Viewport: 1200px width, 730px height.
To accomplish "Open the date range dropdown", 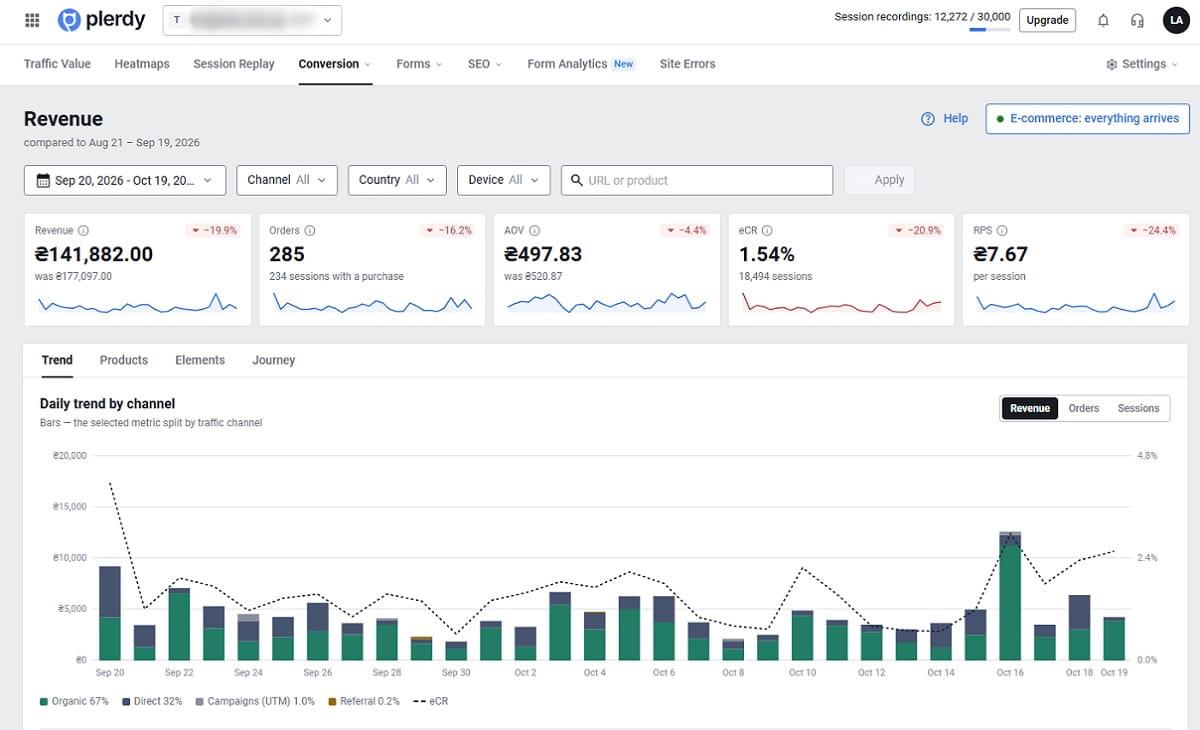I will [125, 181].
